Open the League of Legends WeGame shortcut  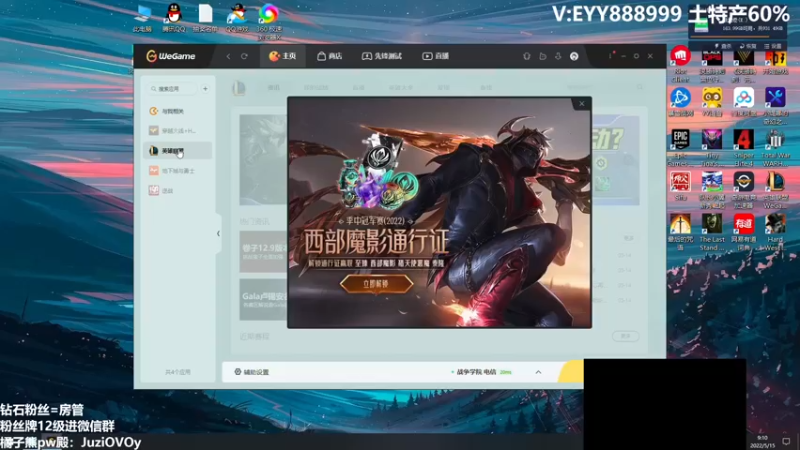[775, 190]
